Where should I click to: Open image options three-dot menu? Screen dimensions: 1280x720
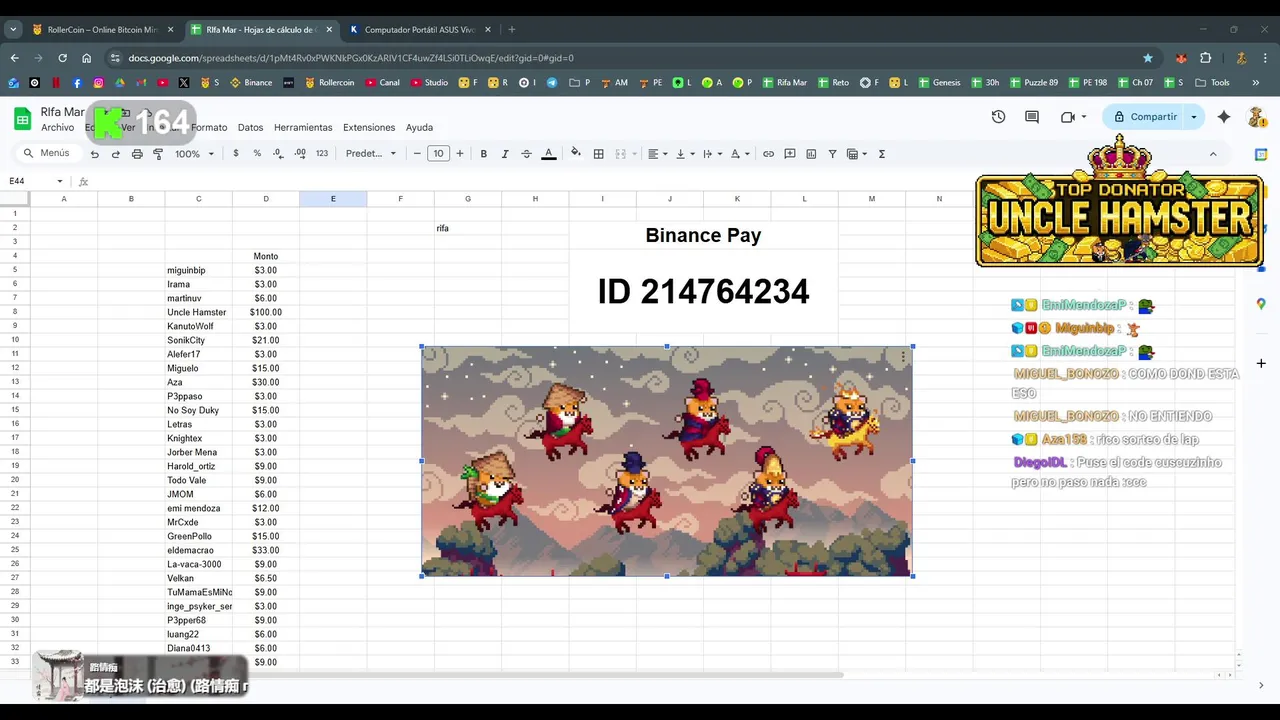[x=903, y=357]
